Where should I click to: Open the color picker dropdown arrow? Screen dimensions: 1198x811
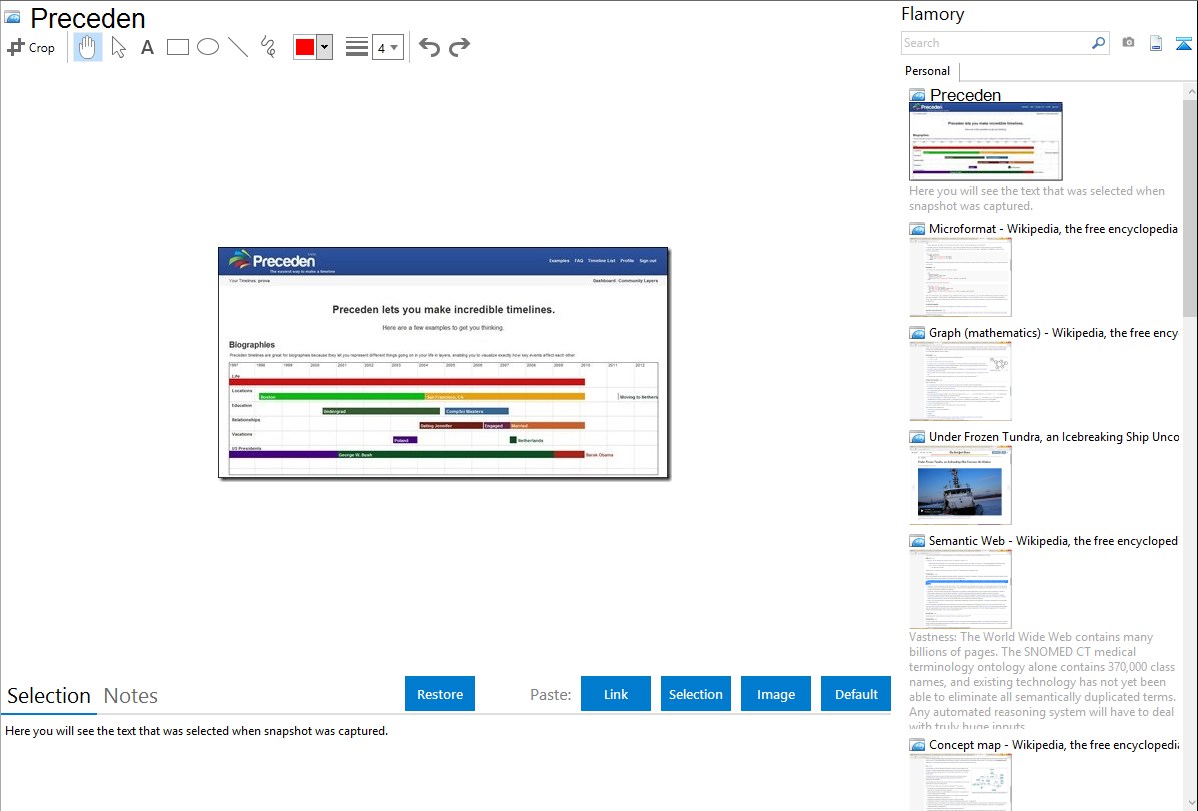(x=325, y=47)
